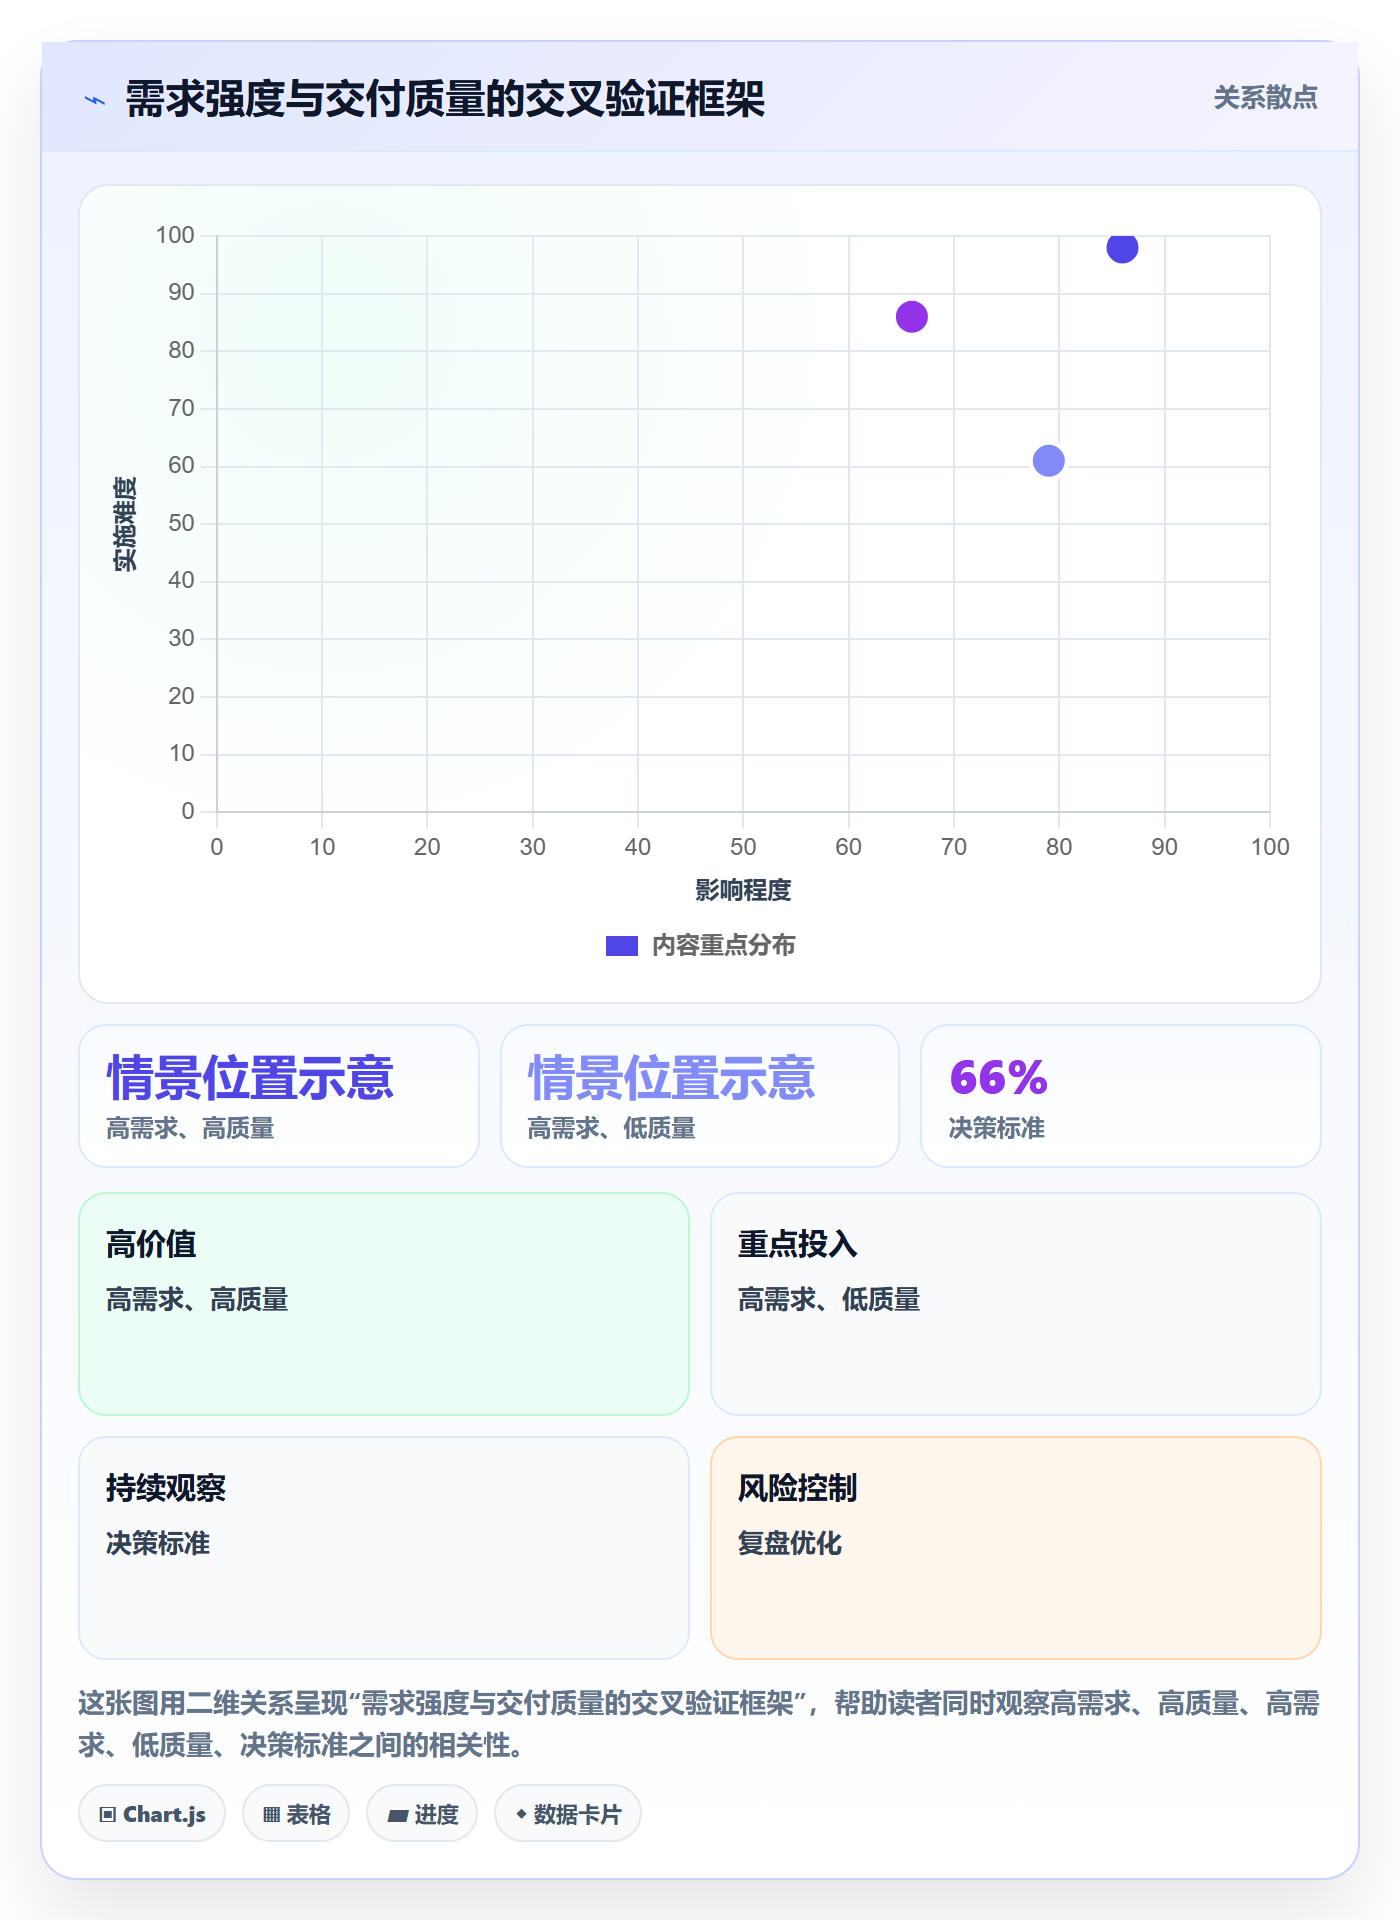Click the 关系散点 label in header
Image resolution: width=1400 pixels, height=1920 pixels.
tap(1265, 98)
